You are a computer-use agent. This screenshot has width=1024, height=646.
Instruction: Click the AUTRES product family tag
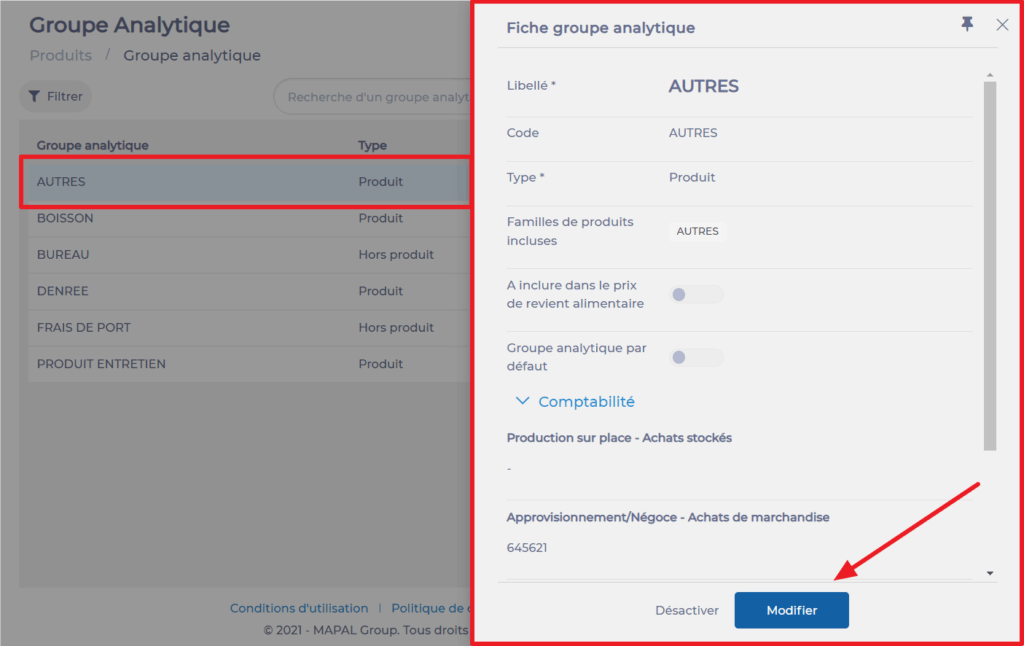pyautogui.click(x=697, y=231)
